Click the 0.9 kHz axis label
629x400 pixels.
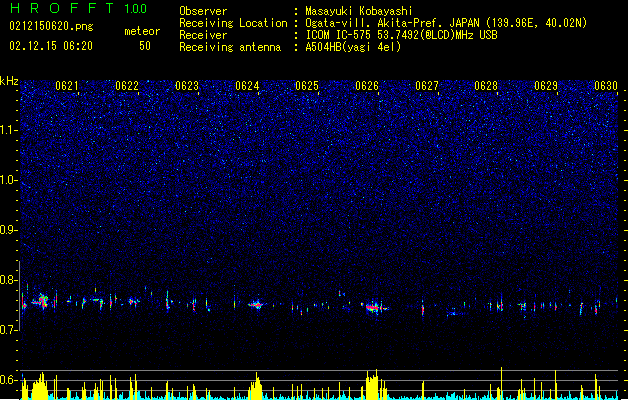(x=8, y=230)
